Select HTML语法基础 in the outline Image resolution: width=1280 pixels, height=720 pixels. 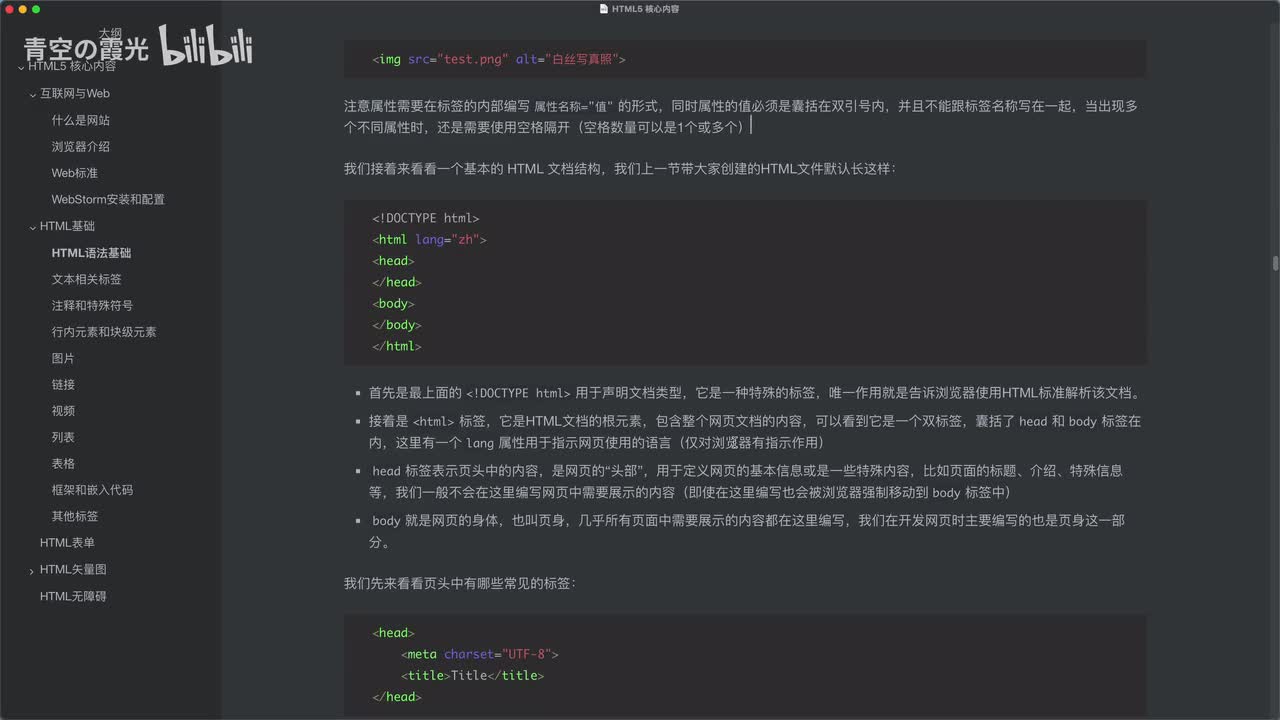pos(91,253)
